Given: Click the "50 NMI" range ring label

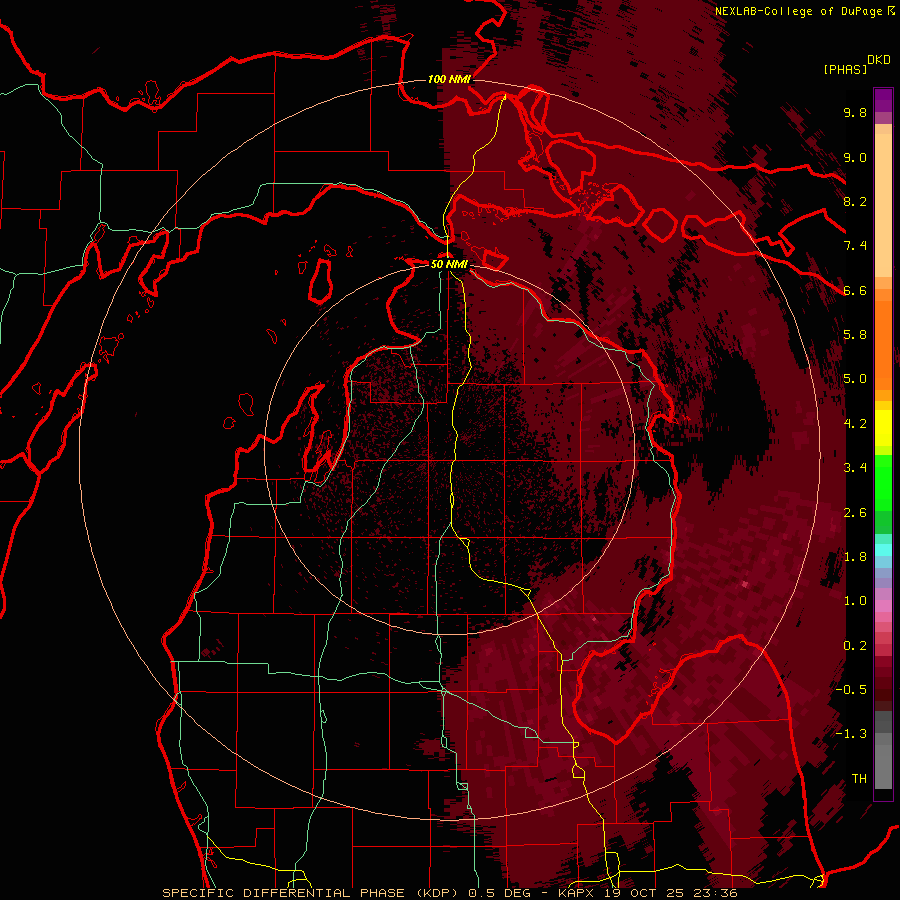Looking at the screenshot, I should point(449,264).
